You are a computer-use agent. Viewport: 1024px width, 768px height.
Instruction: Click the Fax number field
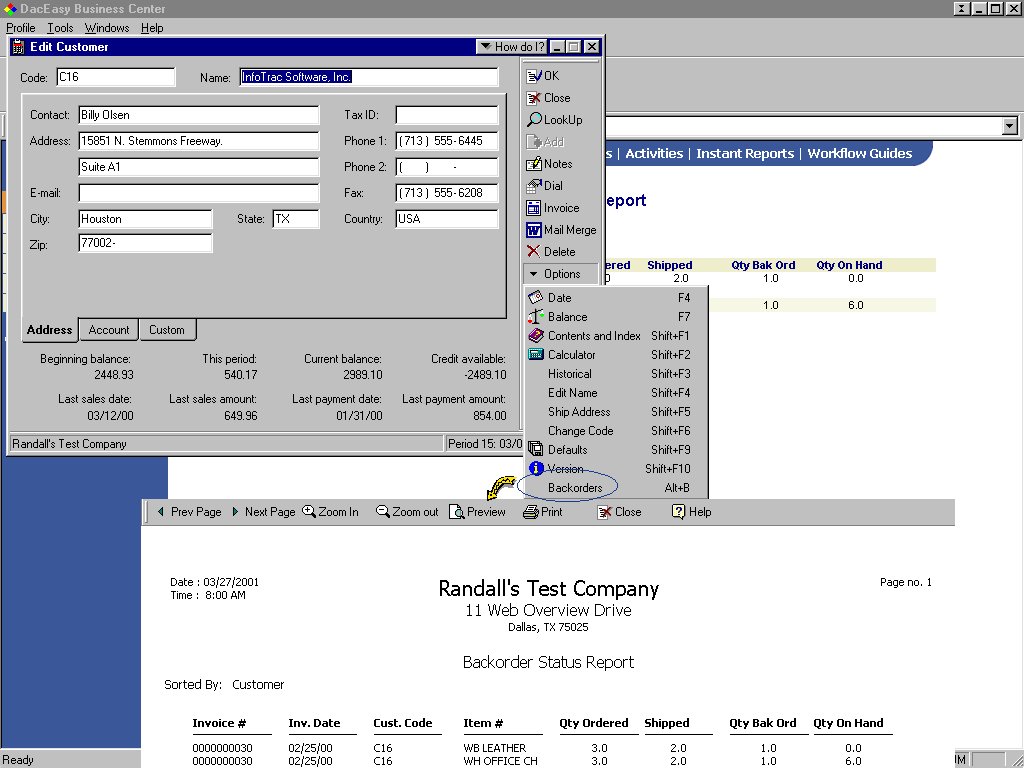(447, 193)
